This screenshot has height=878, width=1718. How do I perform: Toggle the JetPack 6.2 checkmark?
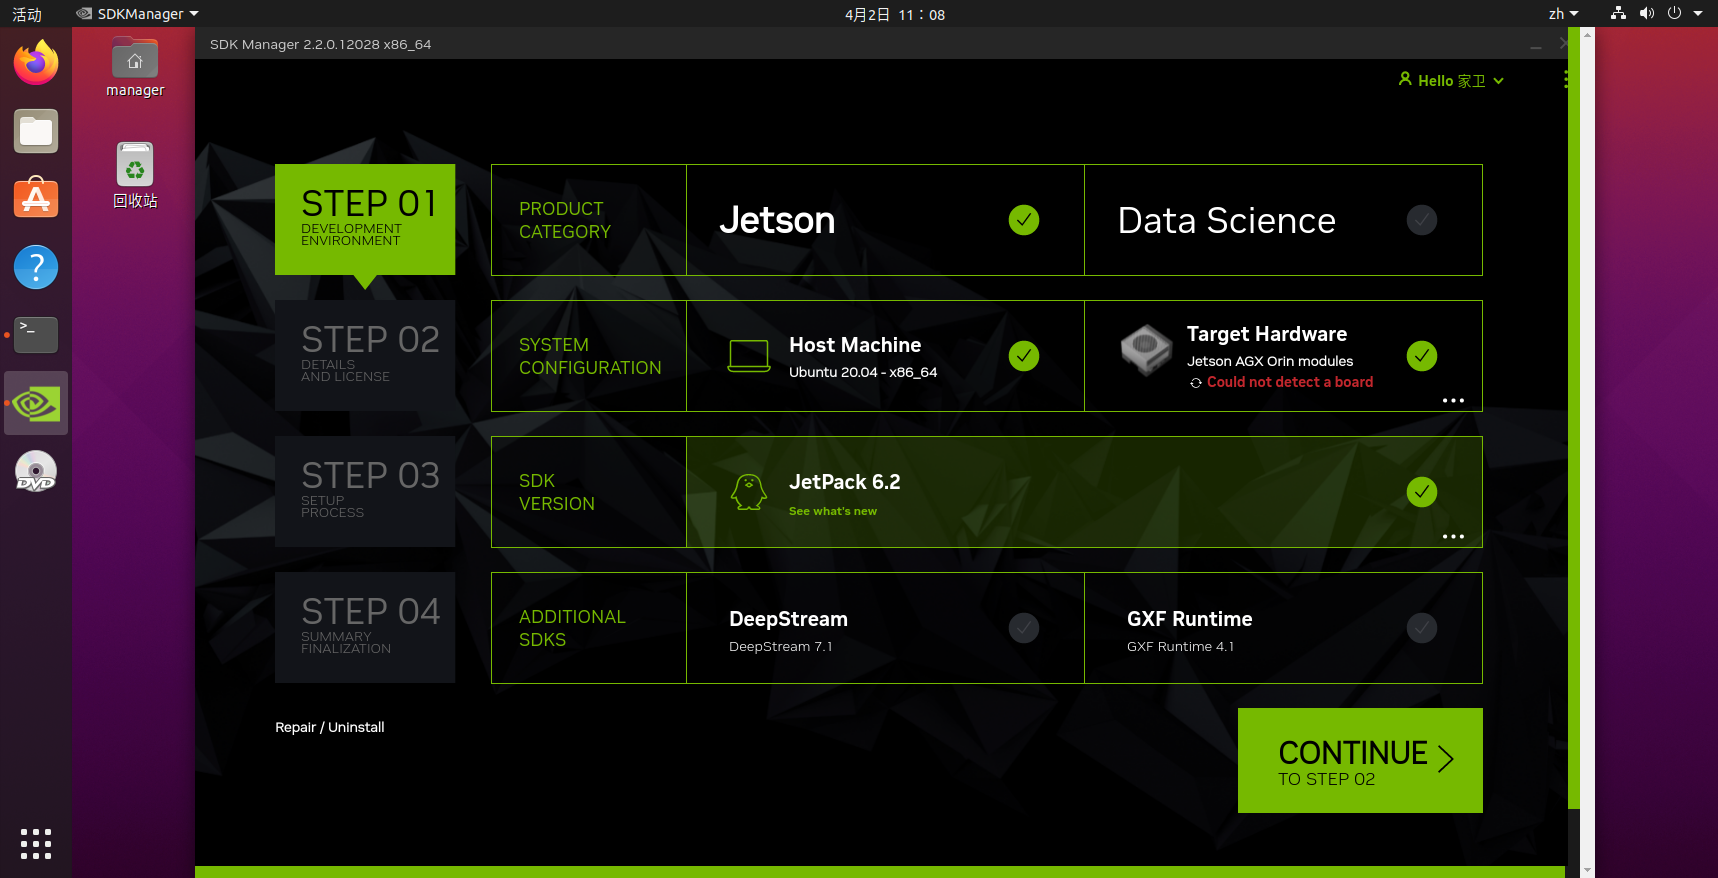click(x=1422, y=492)
